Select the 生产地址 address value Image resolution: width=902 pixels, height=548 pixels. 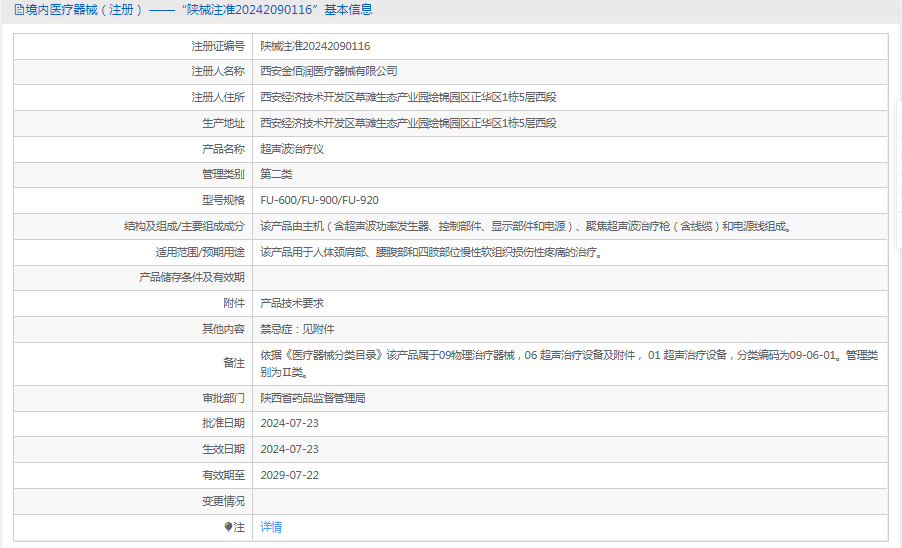click(408, 123)
